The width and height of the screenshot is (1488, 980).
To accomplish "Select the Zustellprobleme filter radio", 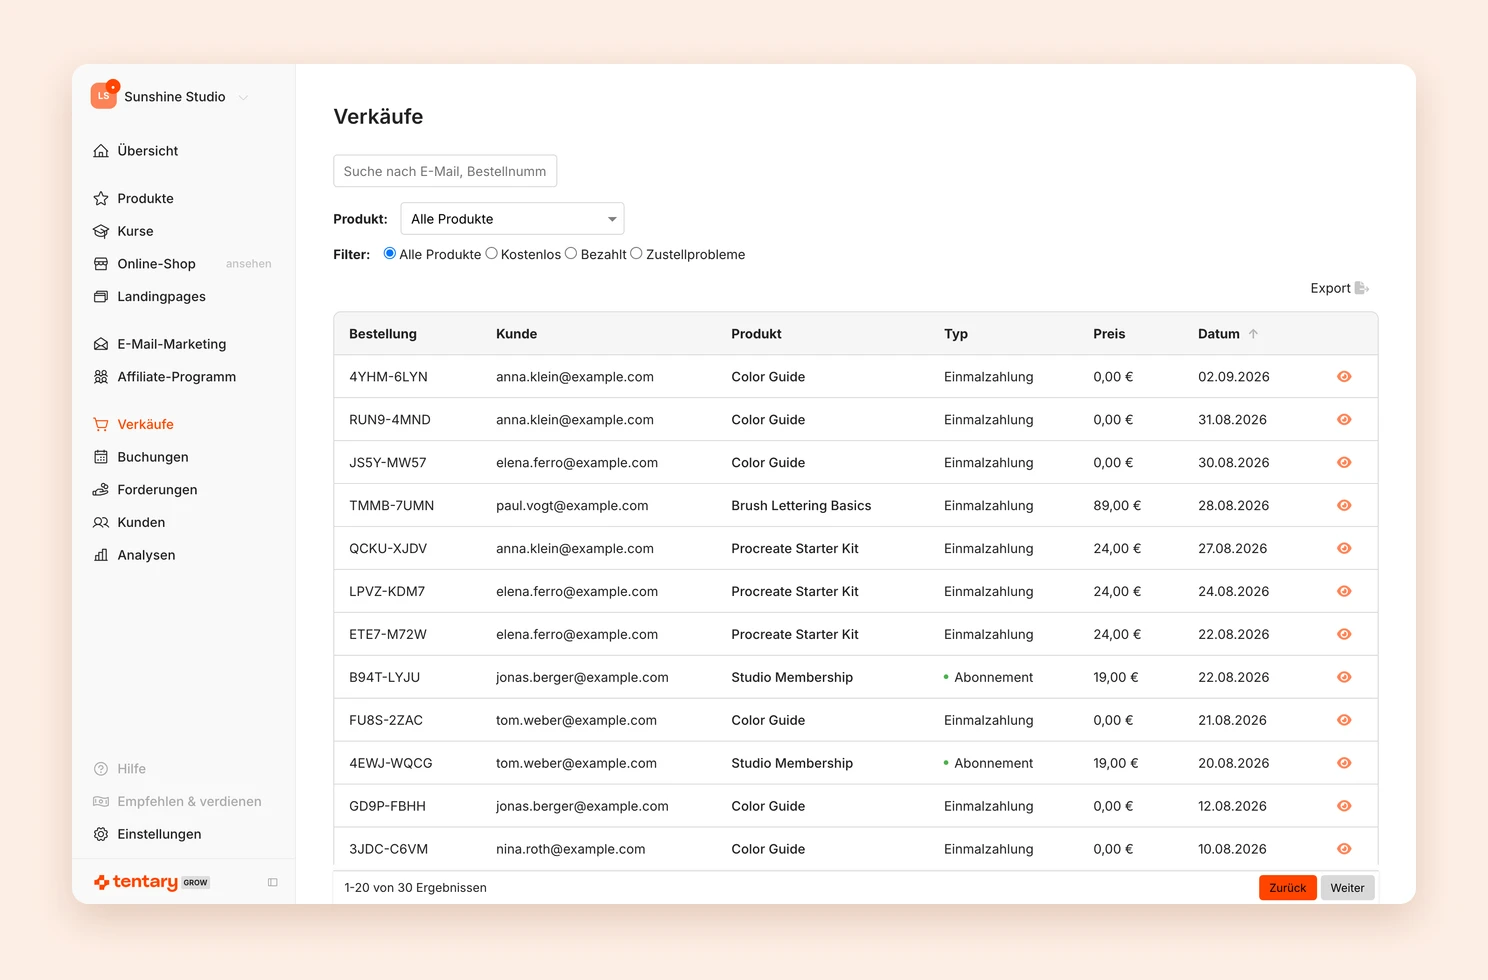I will [x=636, y=254].
